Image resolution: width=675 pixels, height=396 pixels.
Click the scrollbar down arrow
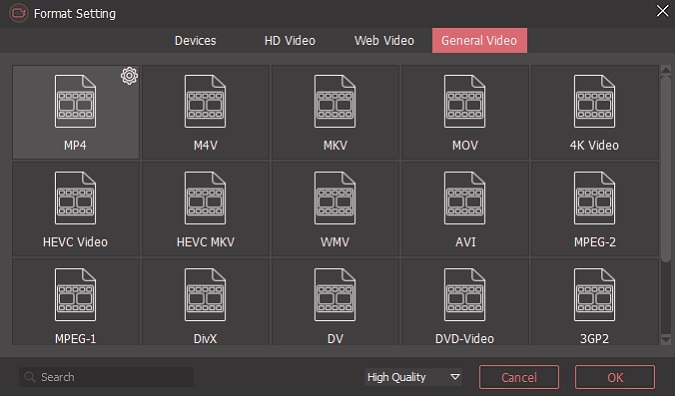pos(666,340)
